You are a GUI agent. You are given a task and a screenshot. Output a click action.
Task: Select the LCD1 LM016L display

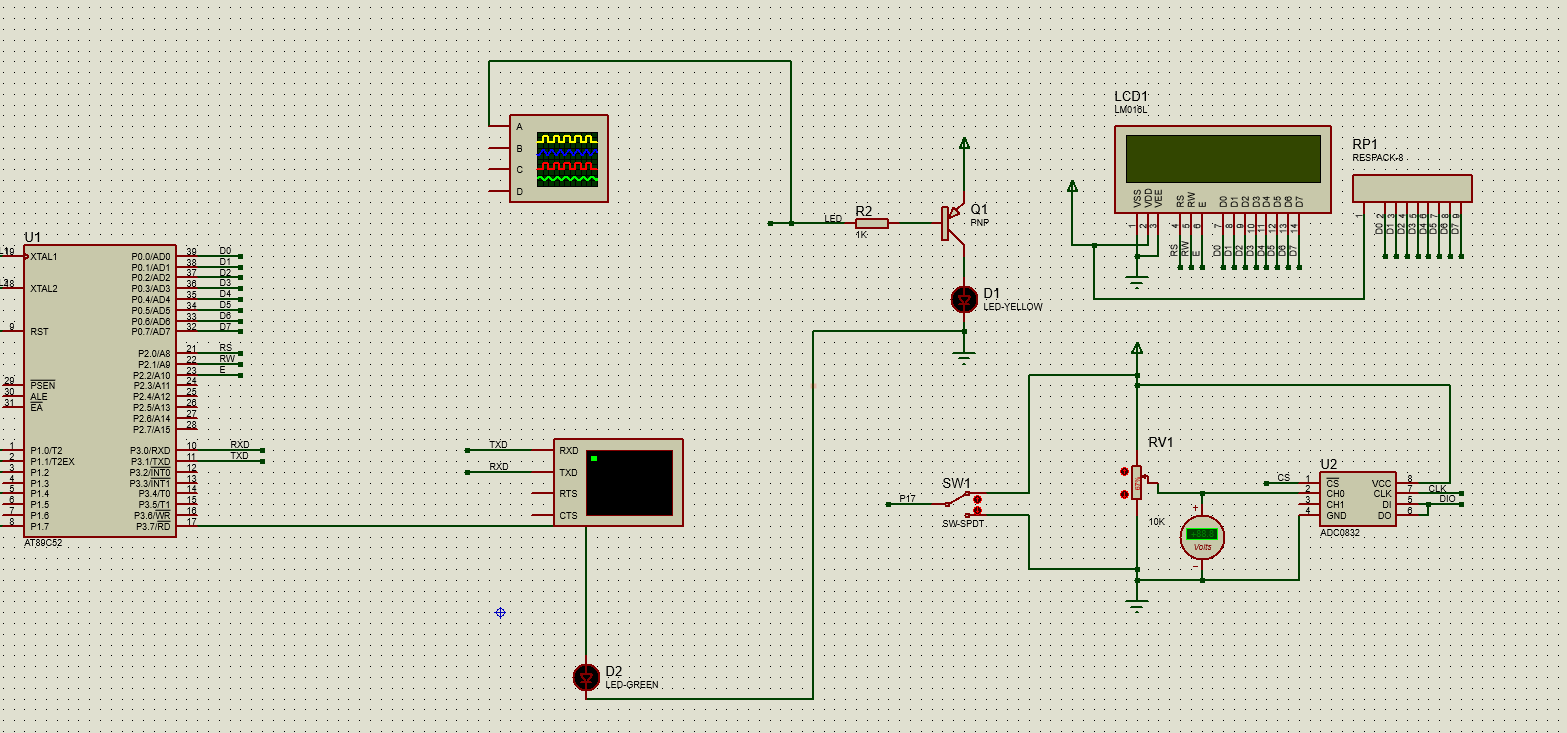coord(1223,169)
